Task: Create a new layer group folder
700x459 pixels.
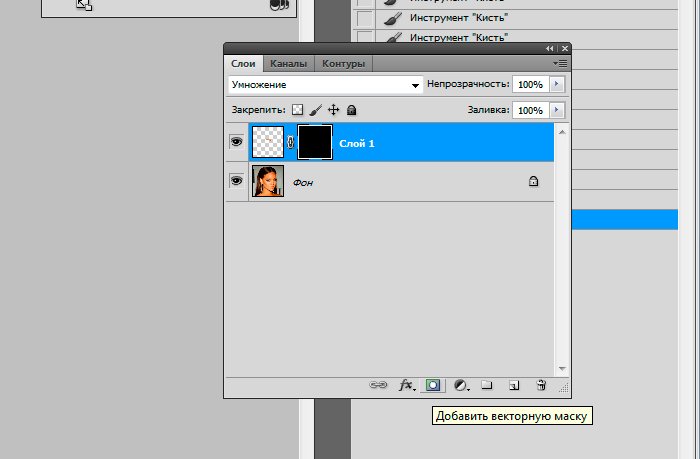Action: [x=487, y=385]
